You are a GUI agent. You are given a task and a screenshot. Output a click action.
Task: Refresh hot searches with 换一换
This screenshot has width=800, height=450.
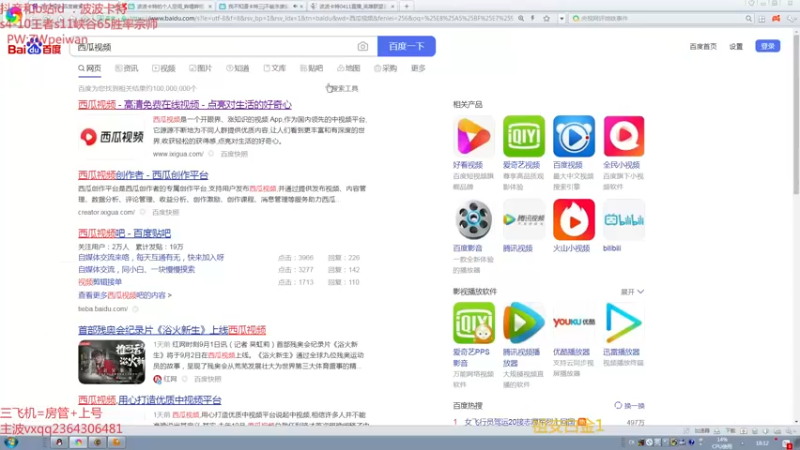tap(630, 406)
